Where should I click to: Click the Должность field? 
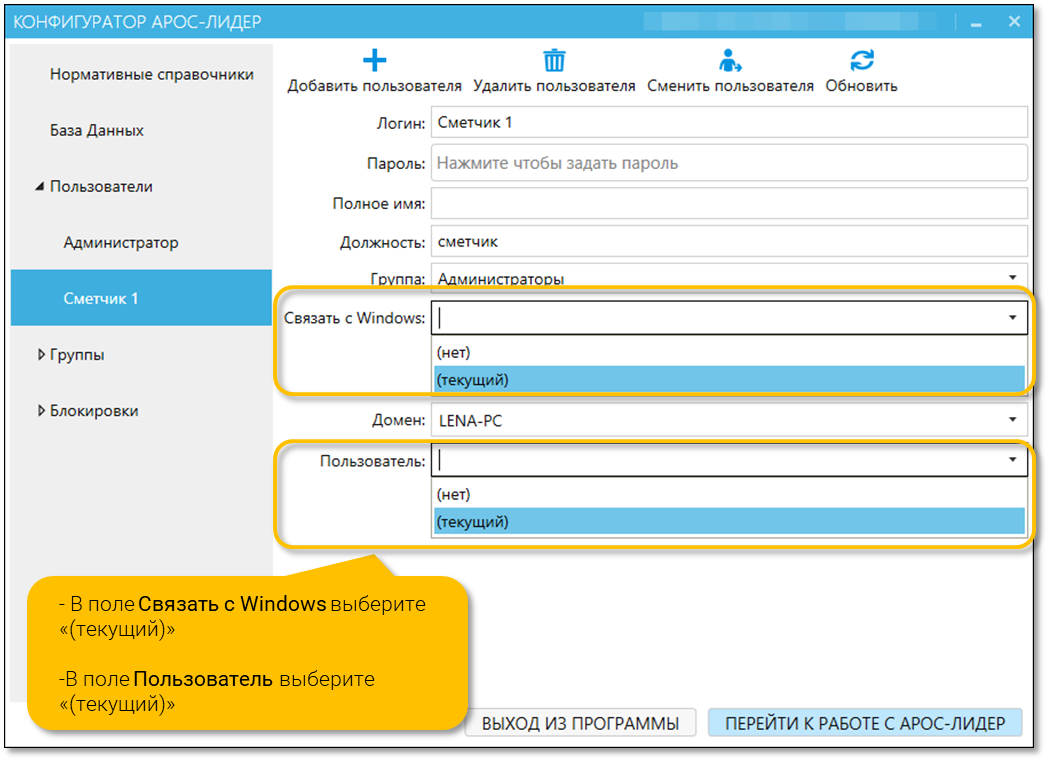(x=729, y=241)
